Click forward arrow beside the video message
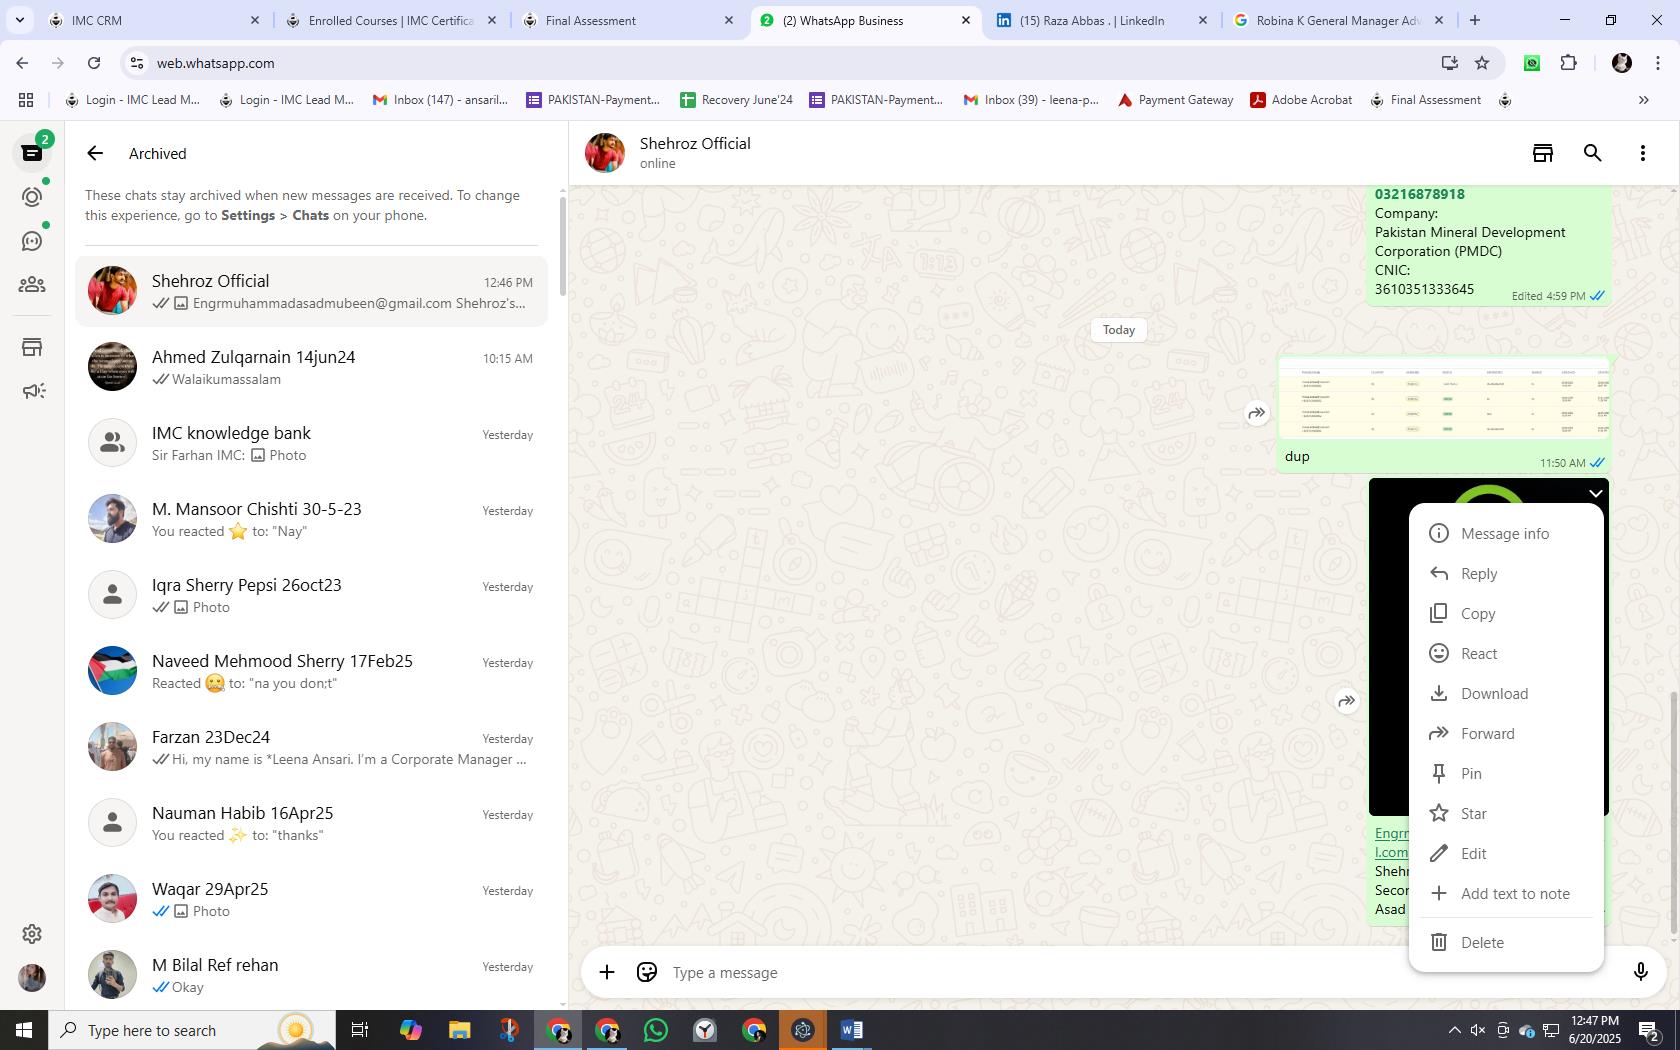This screenshot has height=1050, width=1680. tap(1347, 701)
